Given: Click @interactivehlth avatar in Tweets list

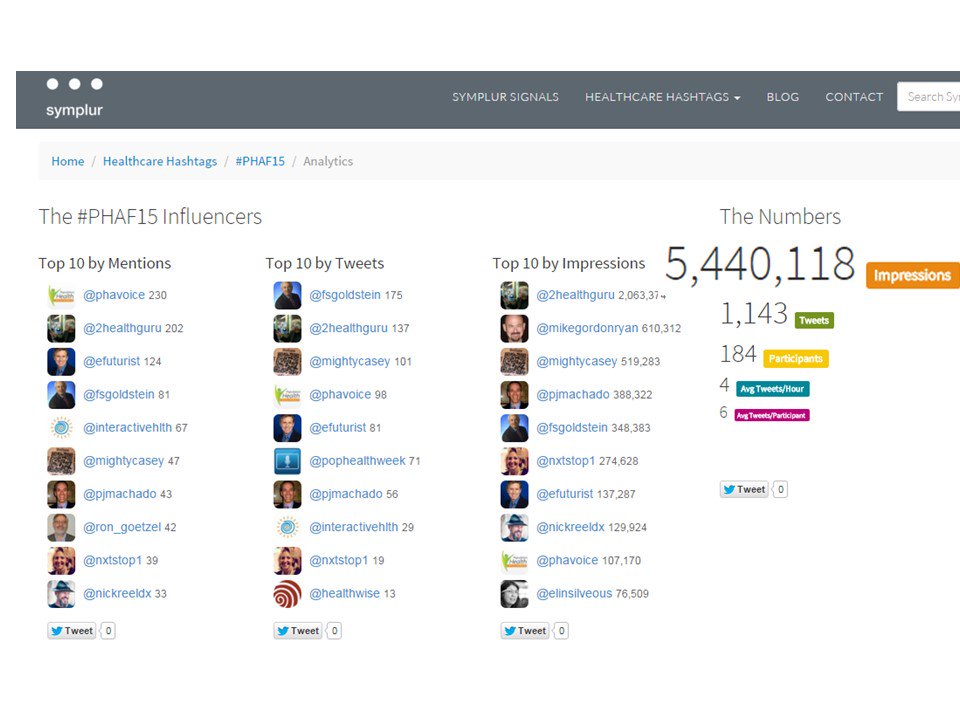Looking at the screenshot, I should pos(287,527).
